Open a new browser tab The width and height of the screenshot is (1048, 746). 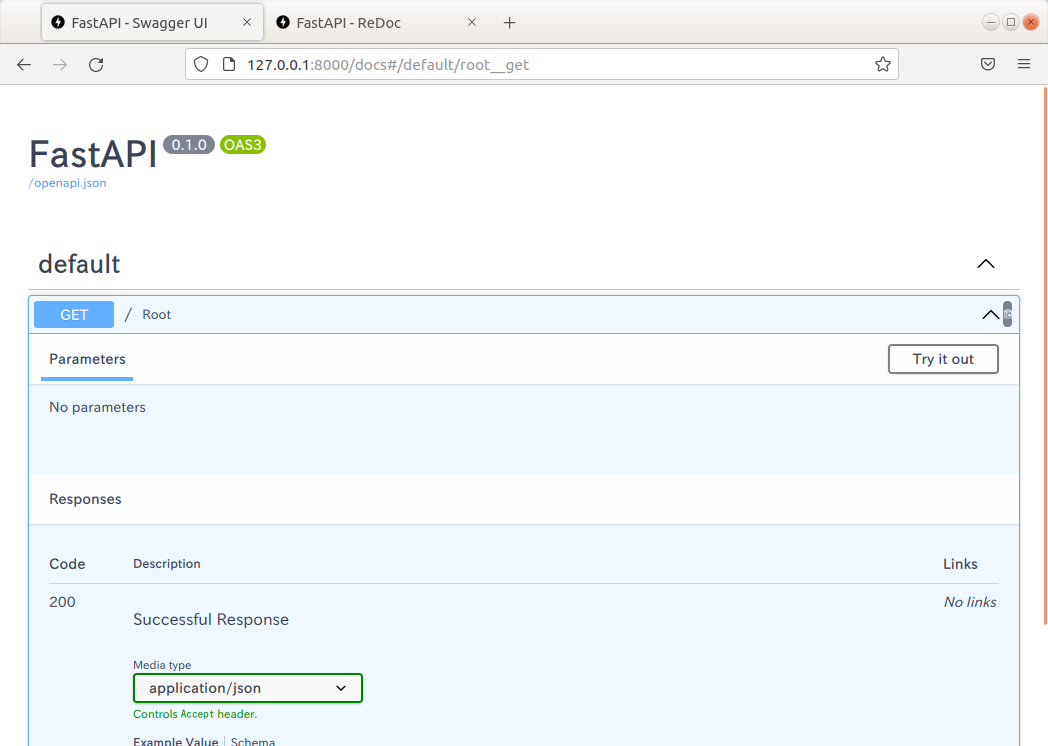509,22
